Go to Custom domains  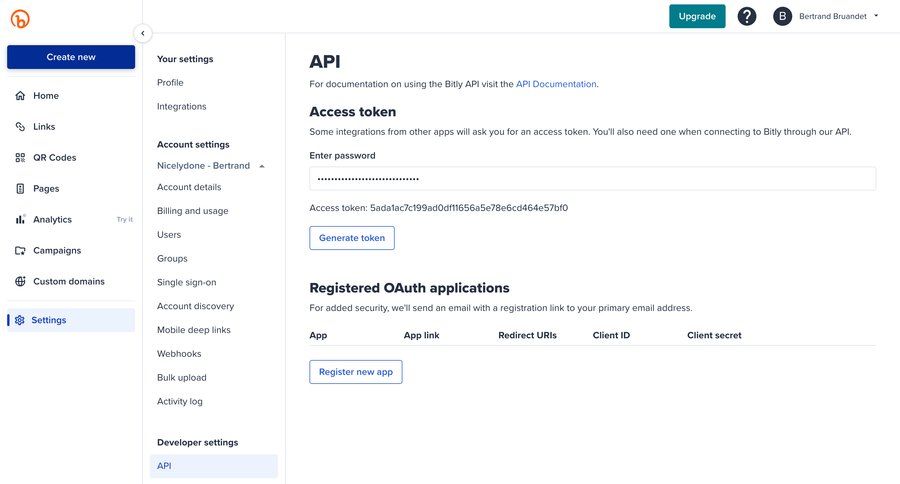click(71, 281)
